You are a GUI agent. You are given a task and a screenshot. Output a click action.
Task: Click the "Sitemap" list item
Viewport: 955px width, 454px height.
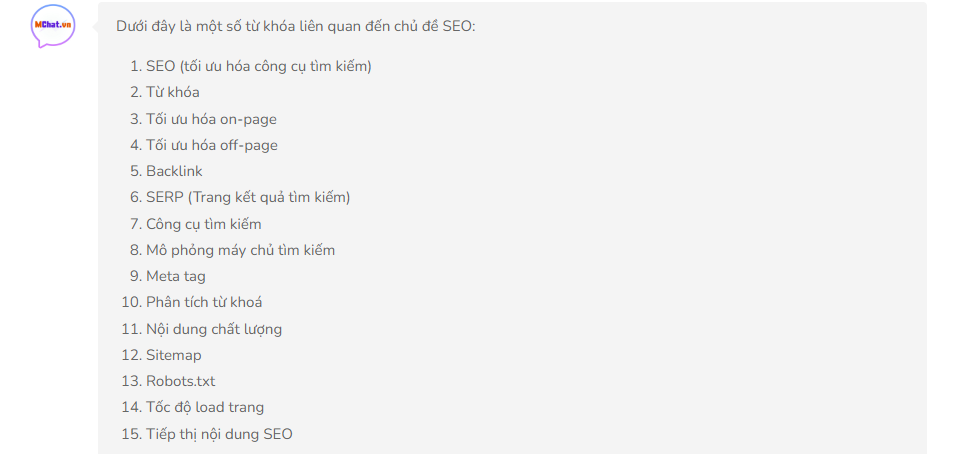(174, 355)
